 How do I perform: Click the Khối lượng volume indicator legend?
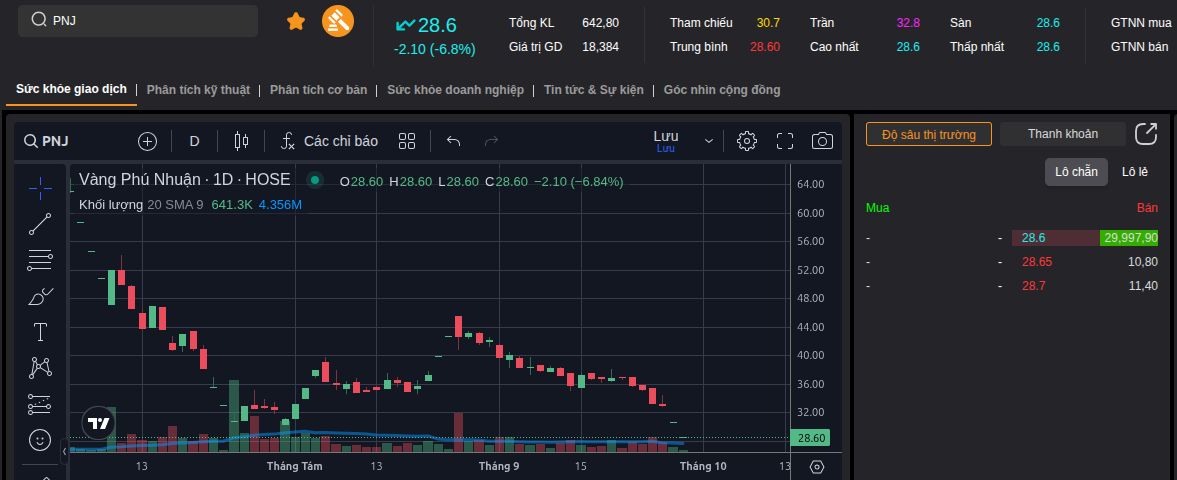pyautogui.click(x=110, y=204)
